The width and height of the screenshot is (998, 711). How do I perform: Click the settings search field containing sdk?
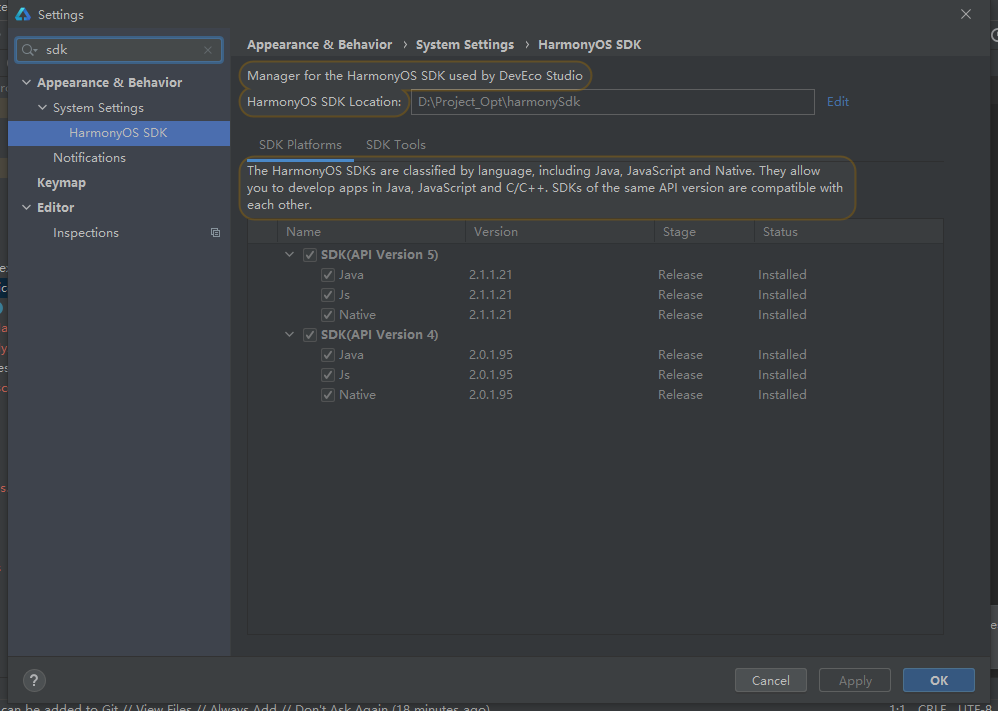click(119, 50)
